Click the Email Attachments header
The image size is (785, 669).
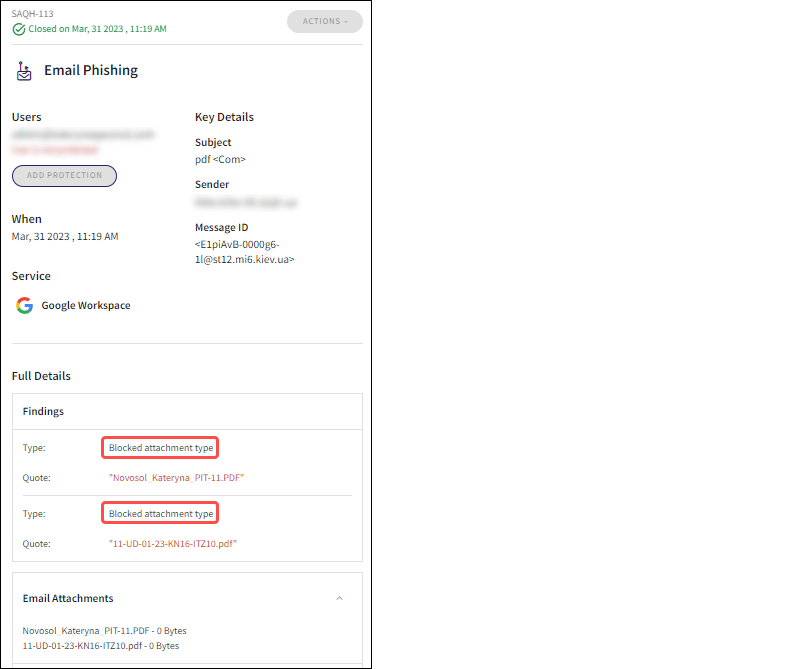click(68, 598)
